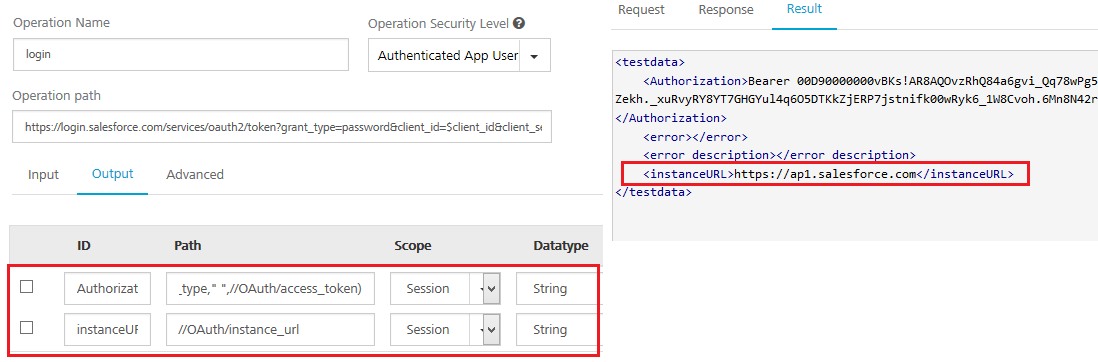Click the Operation Name field containing login
Image resolution: width=1098 pixels, height=362 pixels.
click(x=181, y=55)
